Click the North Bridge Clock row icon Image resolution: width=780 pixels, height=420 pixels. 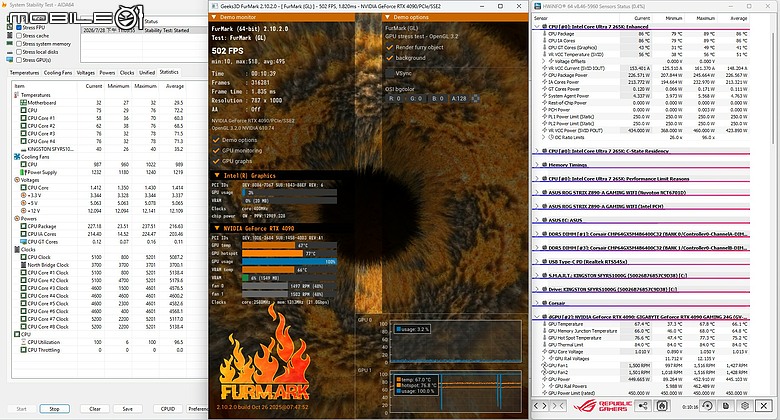coord(23,265)
